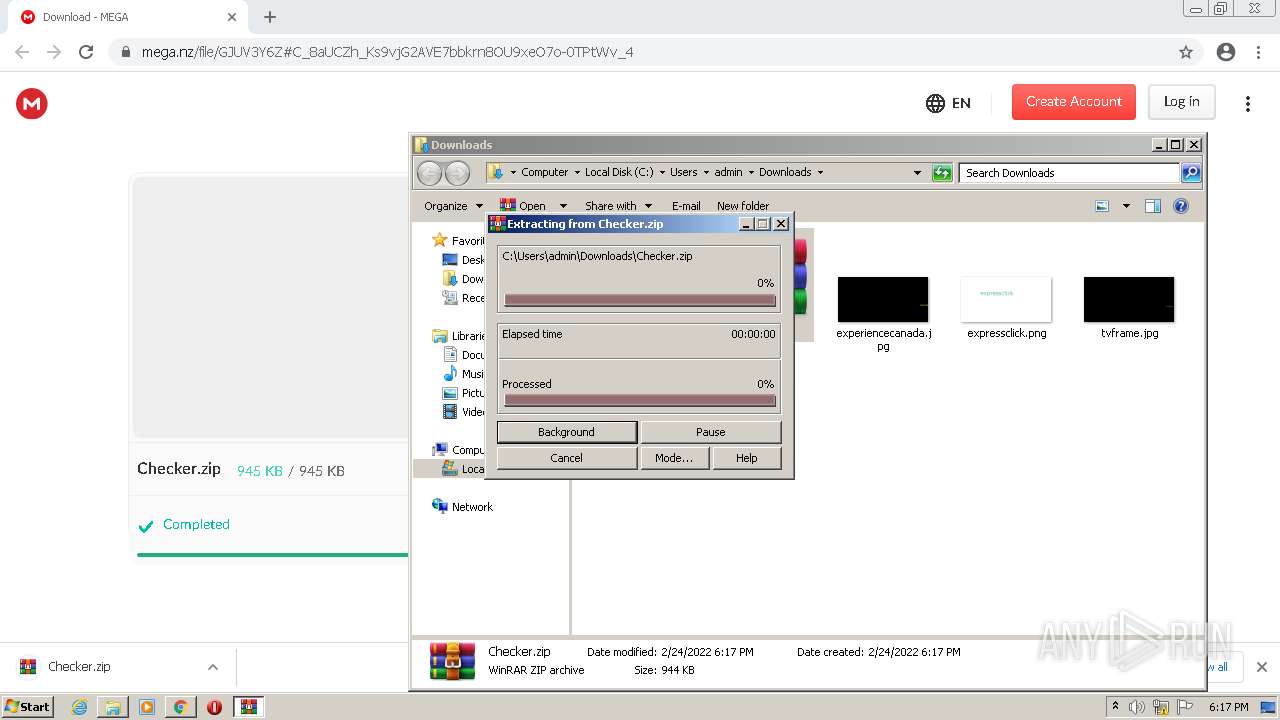This screenshot has width=1280, height=720.
Task: Click E-mail in Explorer toolbar
Action: (x=686, y=206)
